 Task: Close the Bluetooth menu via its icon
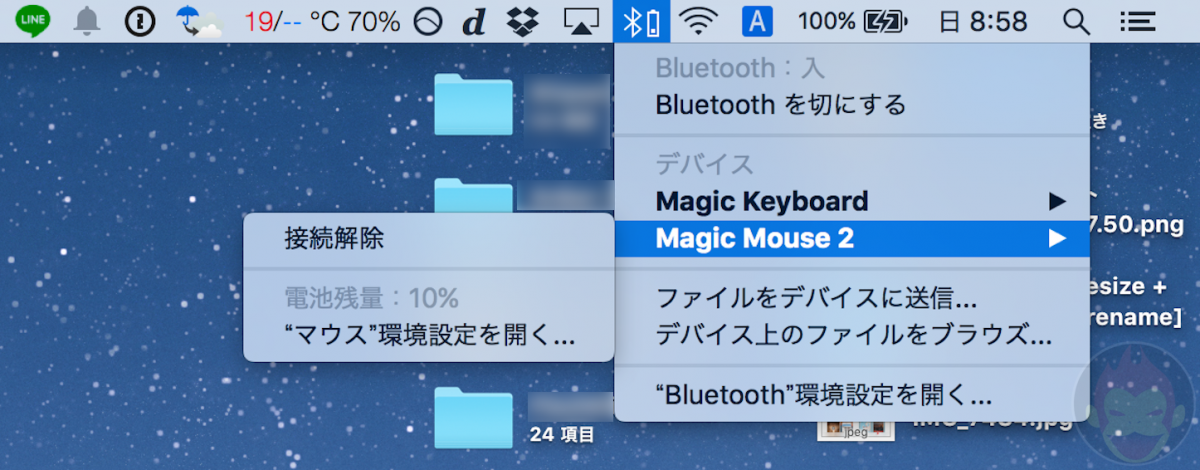click(641, 20)
